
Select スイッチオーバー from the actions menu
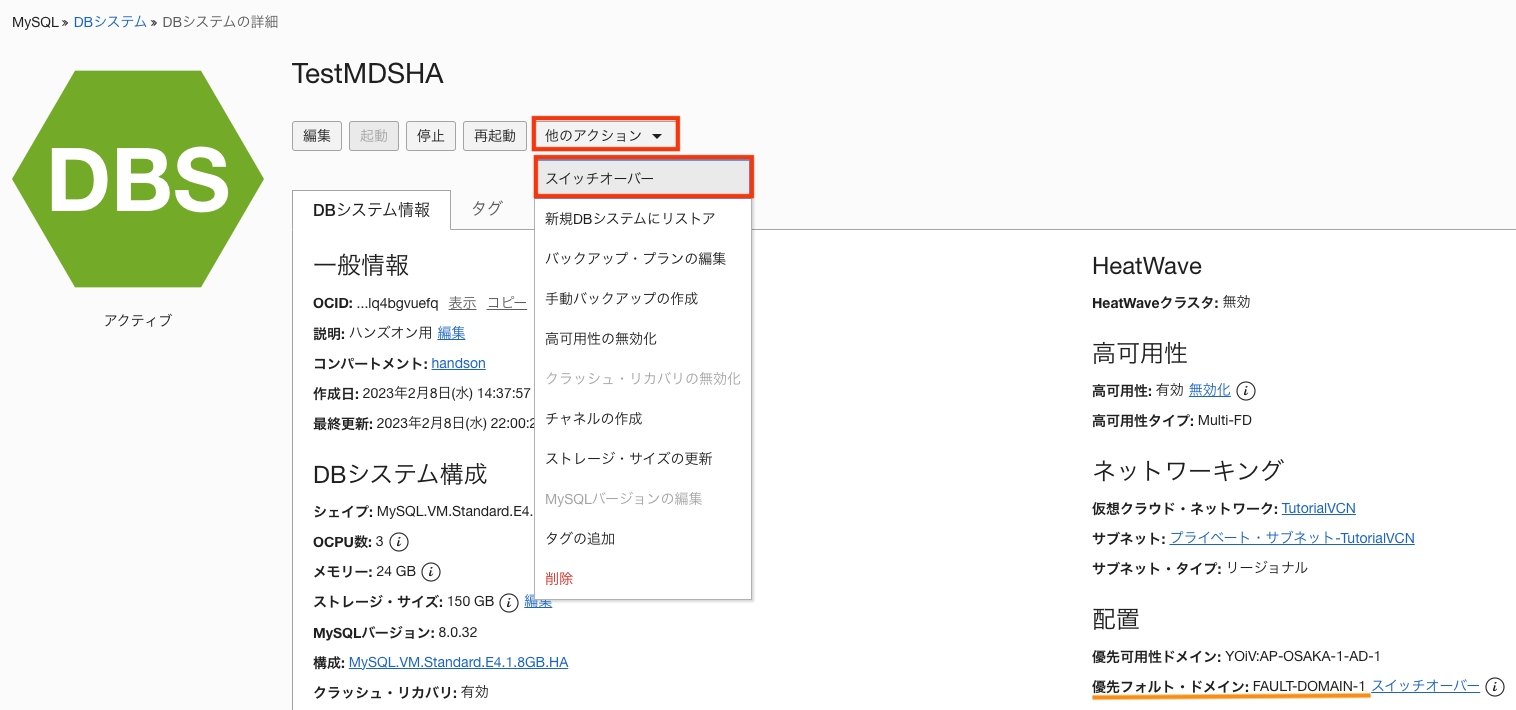pyautogui.click(x=643, y=179)
